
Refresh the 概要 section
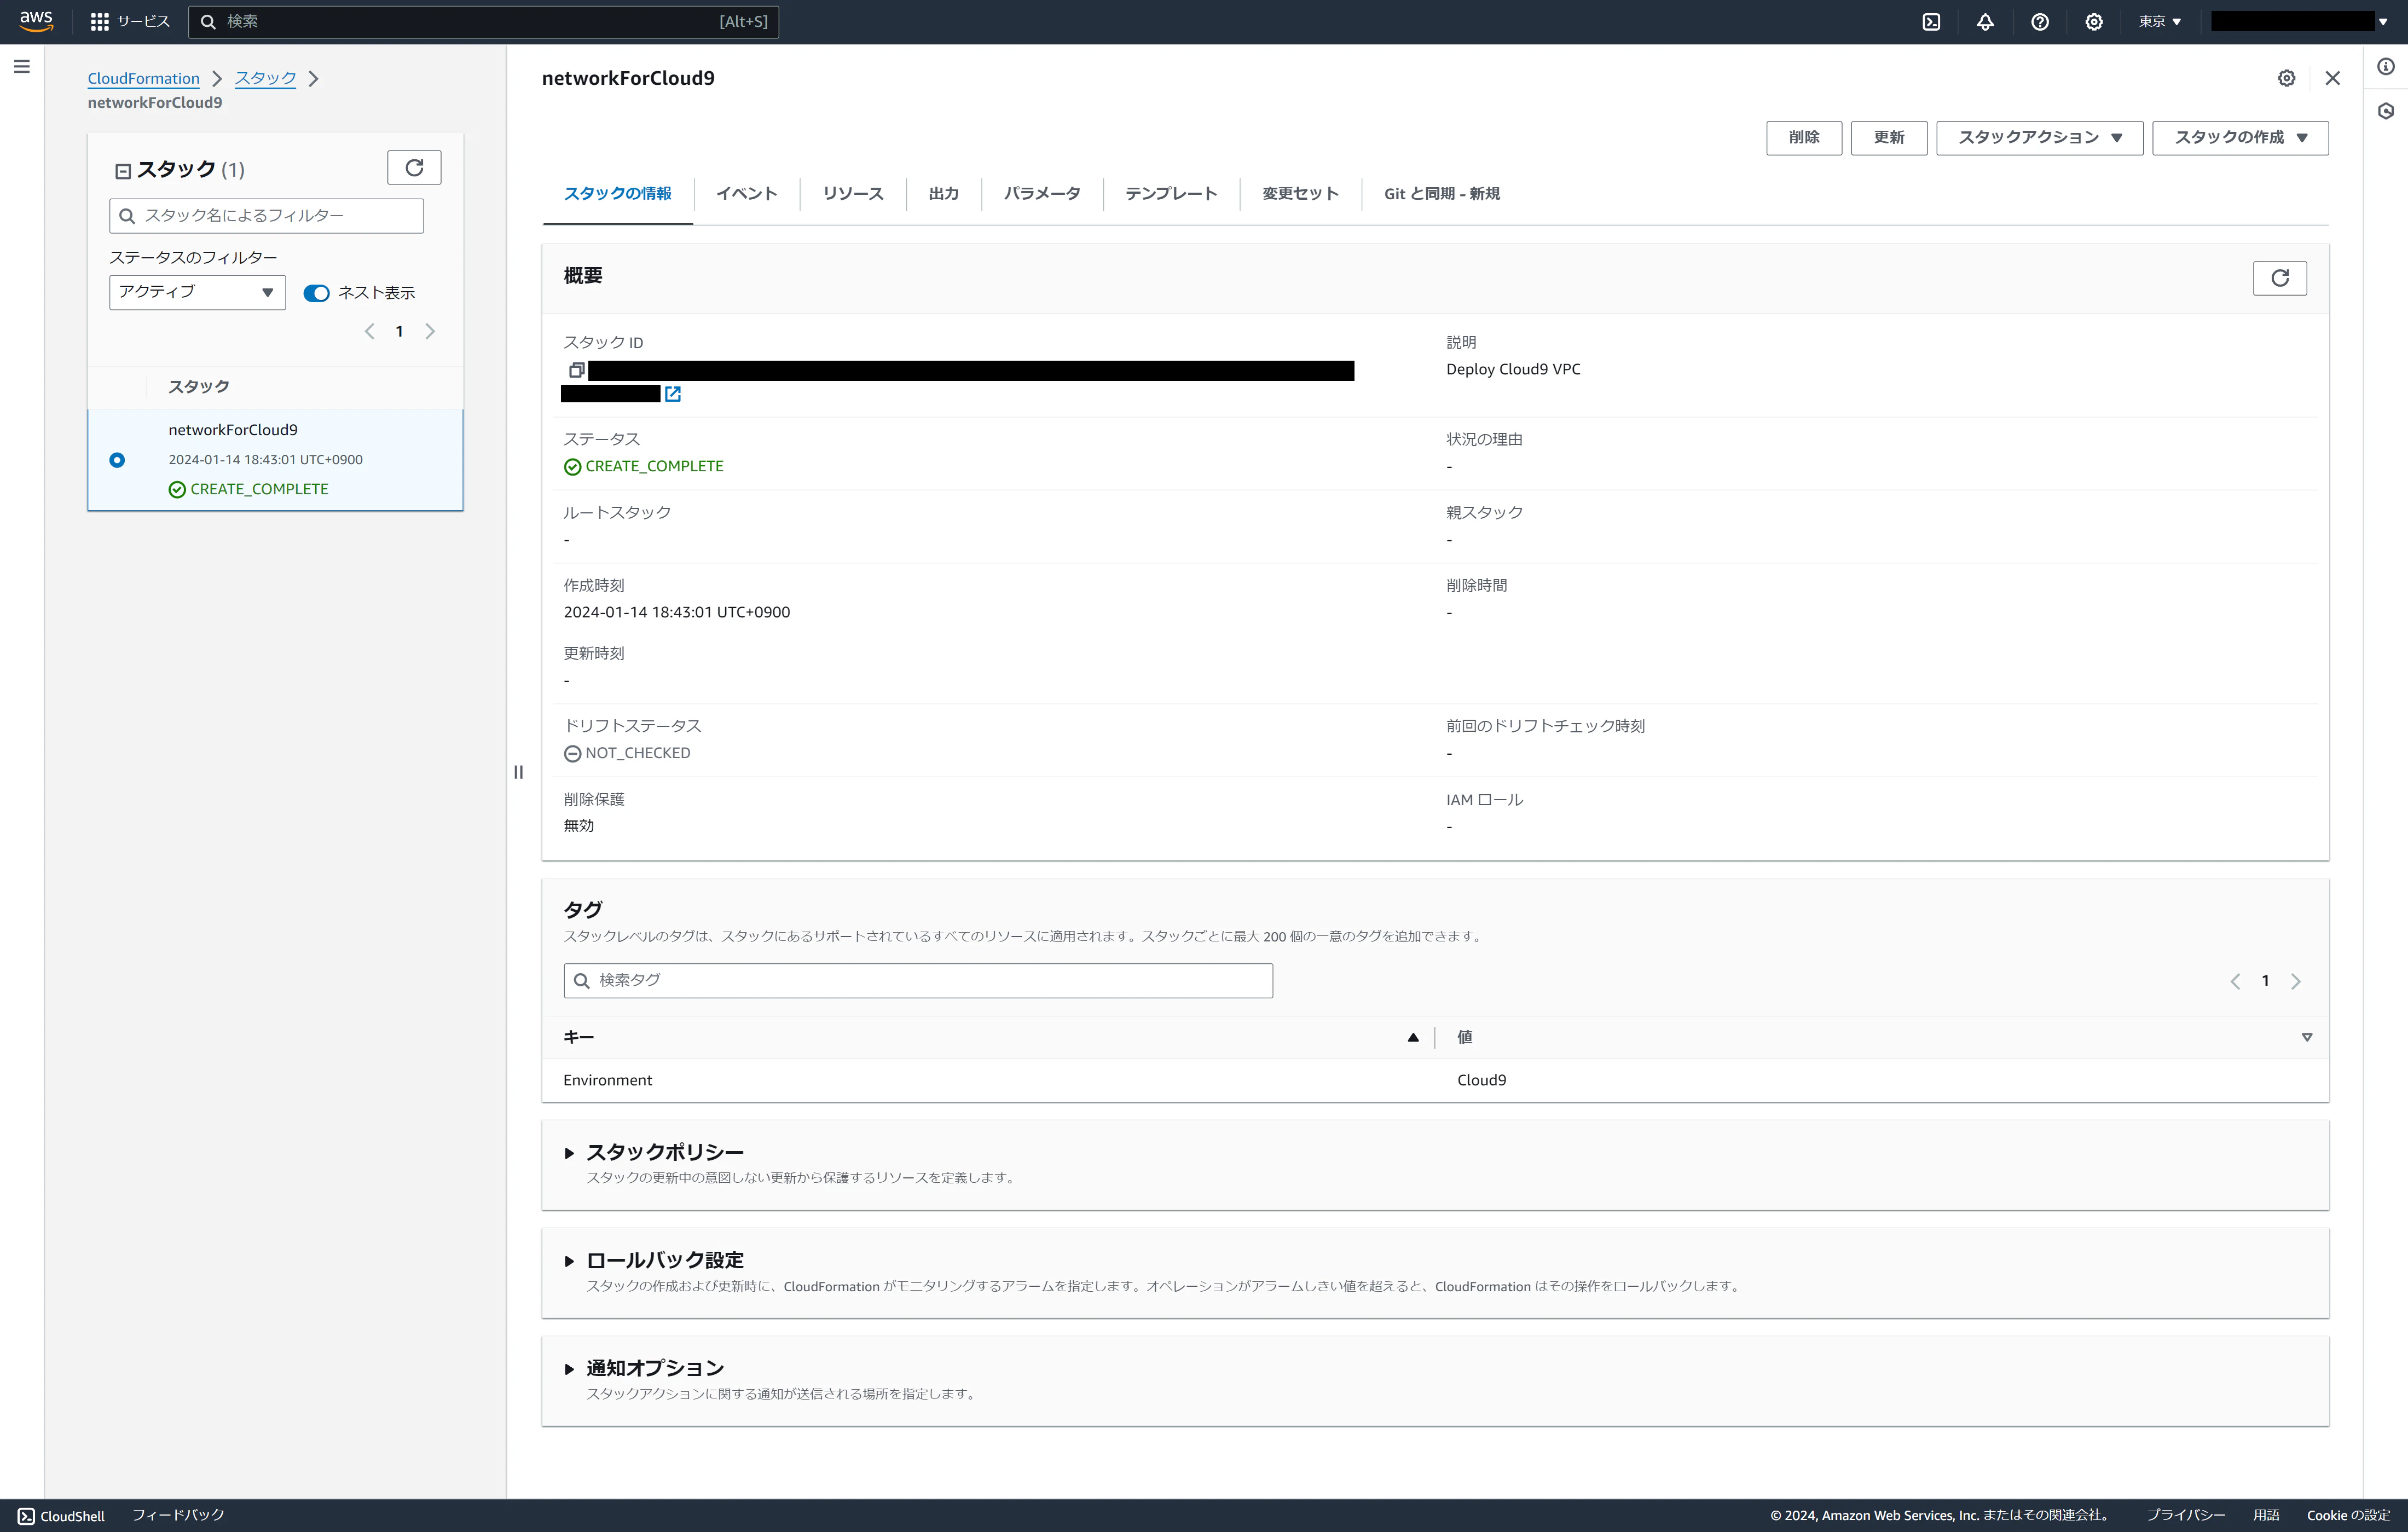(2279, 278)
